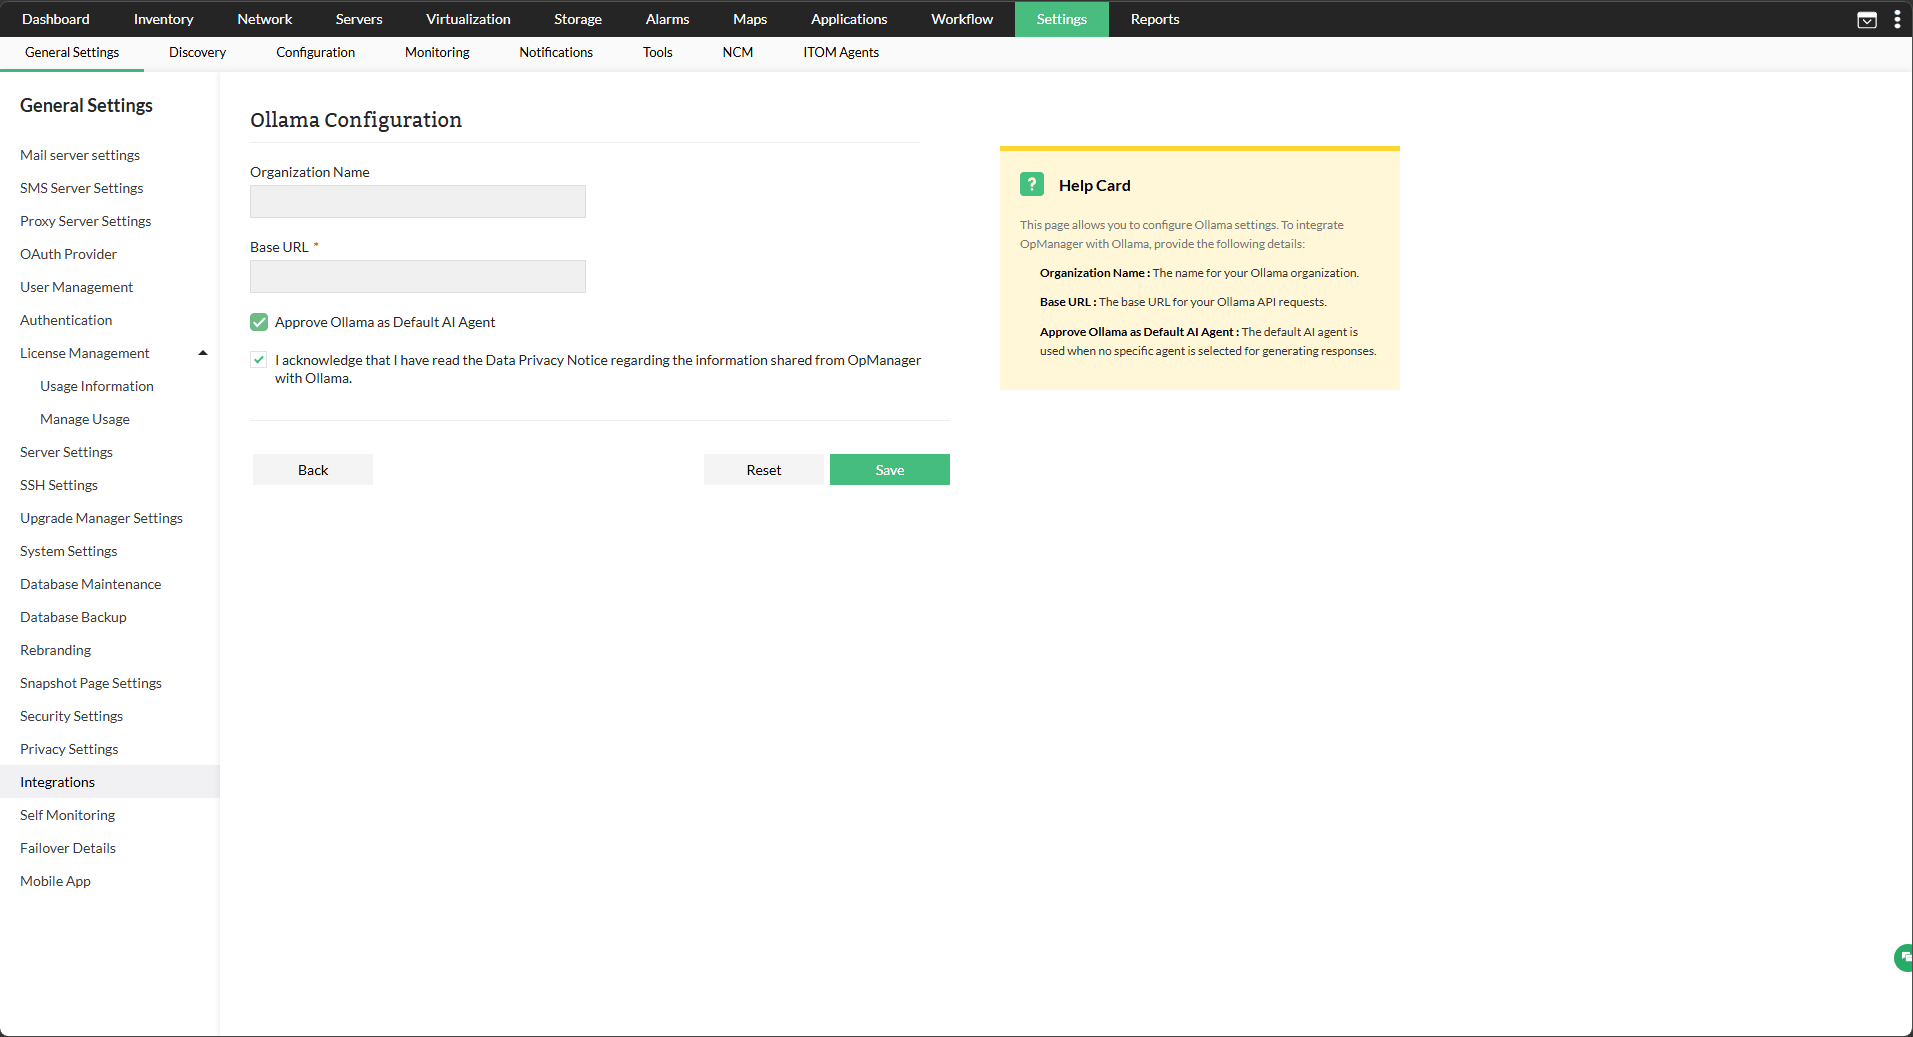1913x1037 pixels.
Task: Open the Virtualization menu
Action: coord(468,19)
